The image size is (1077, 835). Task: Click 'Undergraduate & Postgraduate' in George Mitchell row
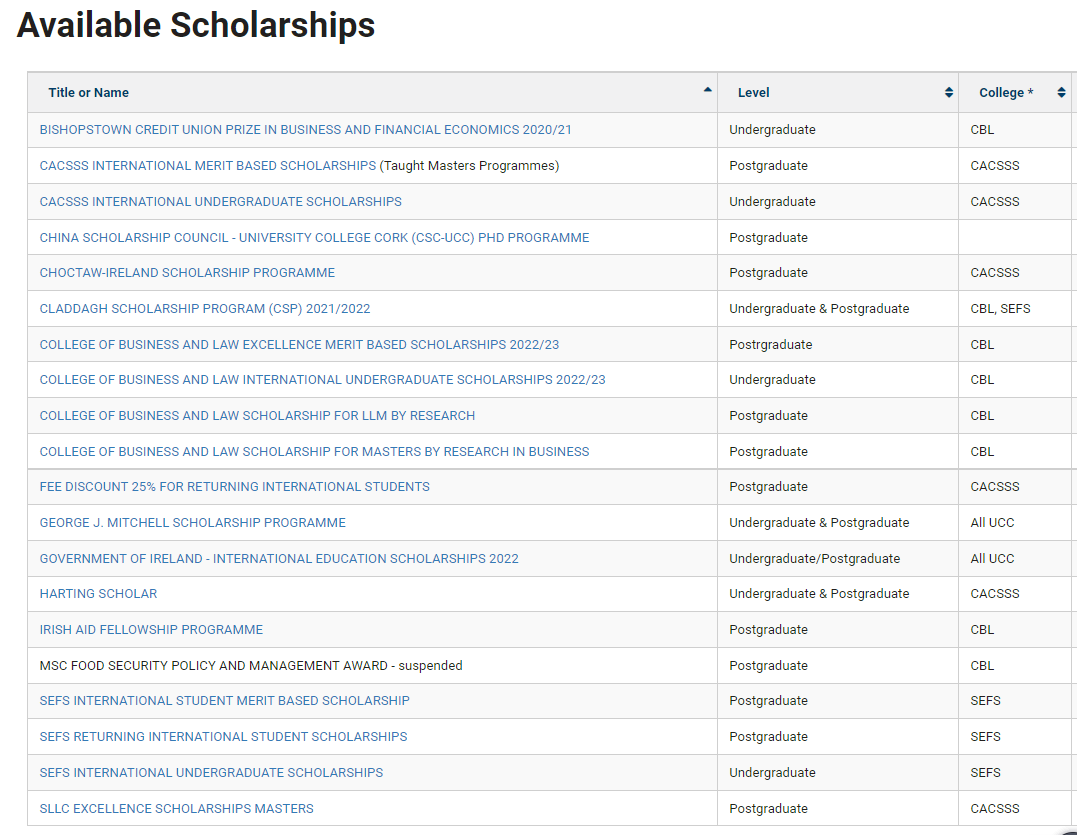point(819,523)
